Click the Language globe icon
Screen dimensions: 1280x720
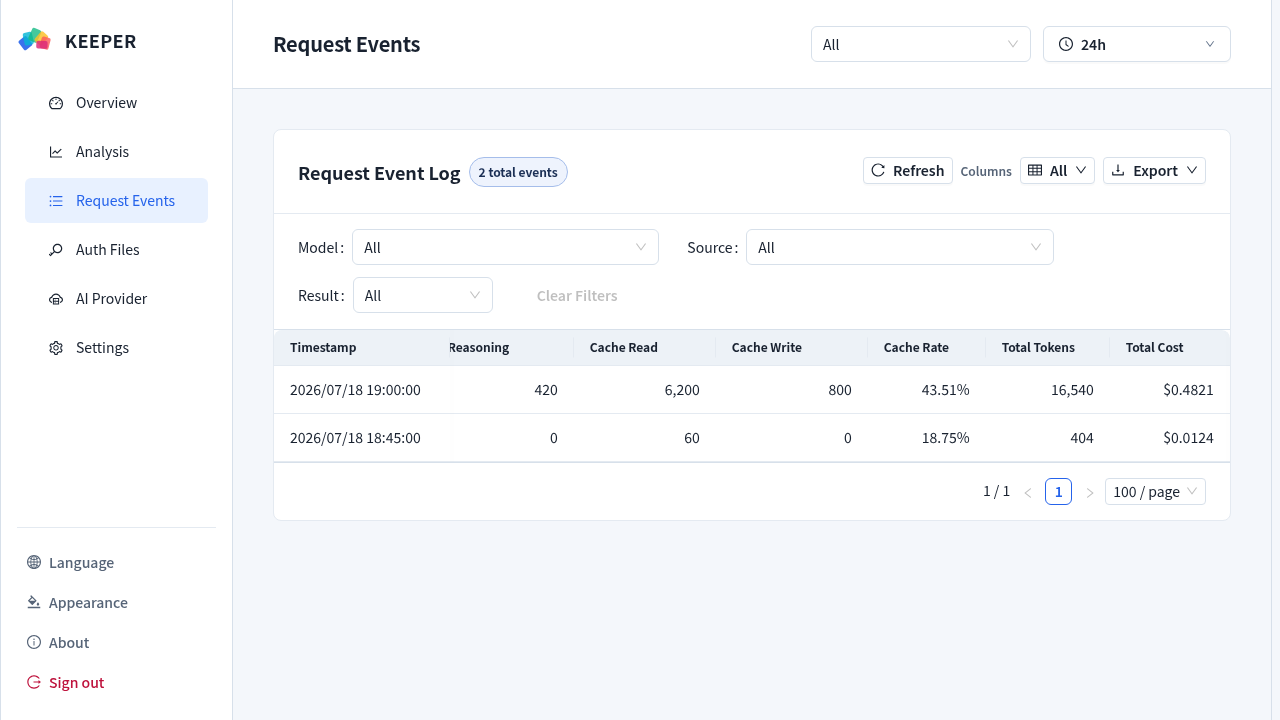coord(34,562)
